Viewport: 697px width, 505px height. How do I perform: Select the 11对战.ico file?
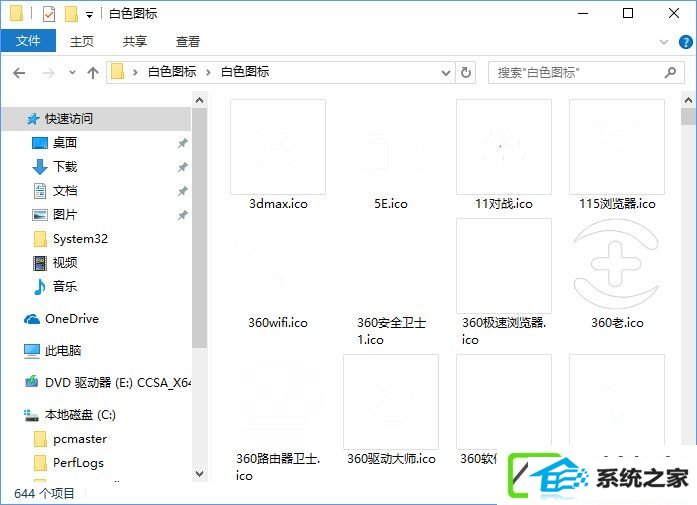click(504, 155)
